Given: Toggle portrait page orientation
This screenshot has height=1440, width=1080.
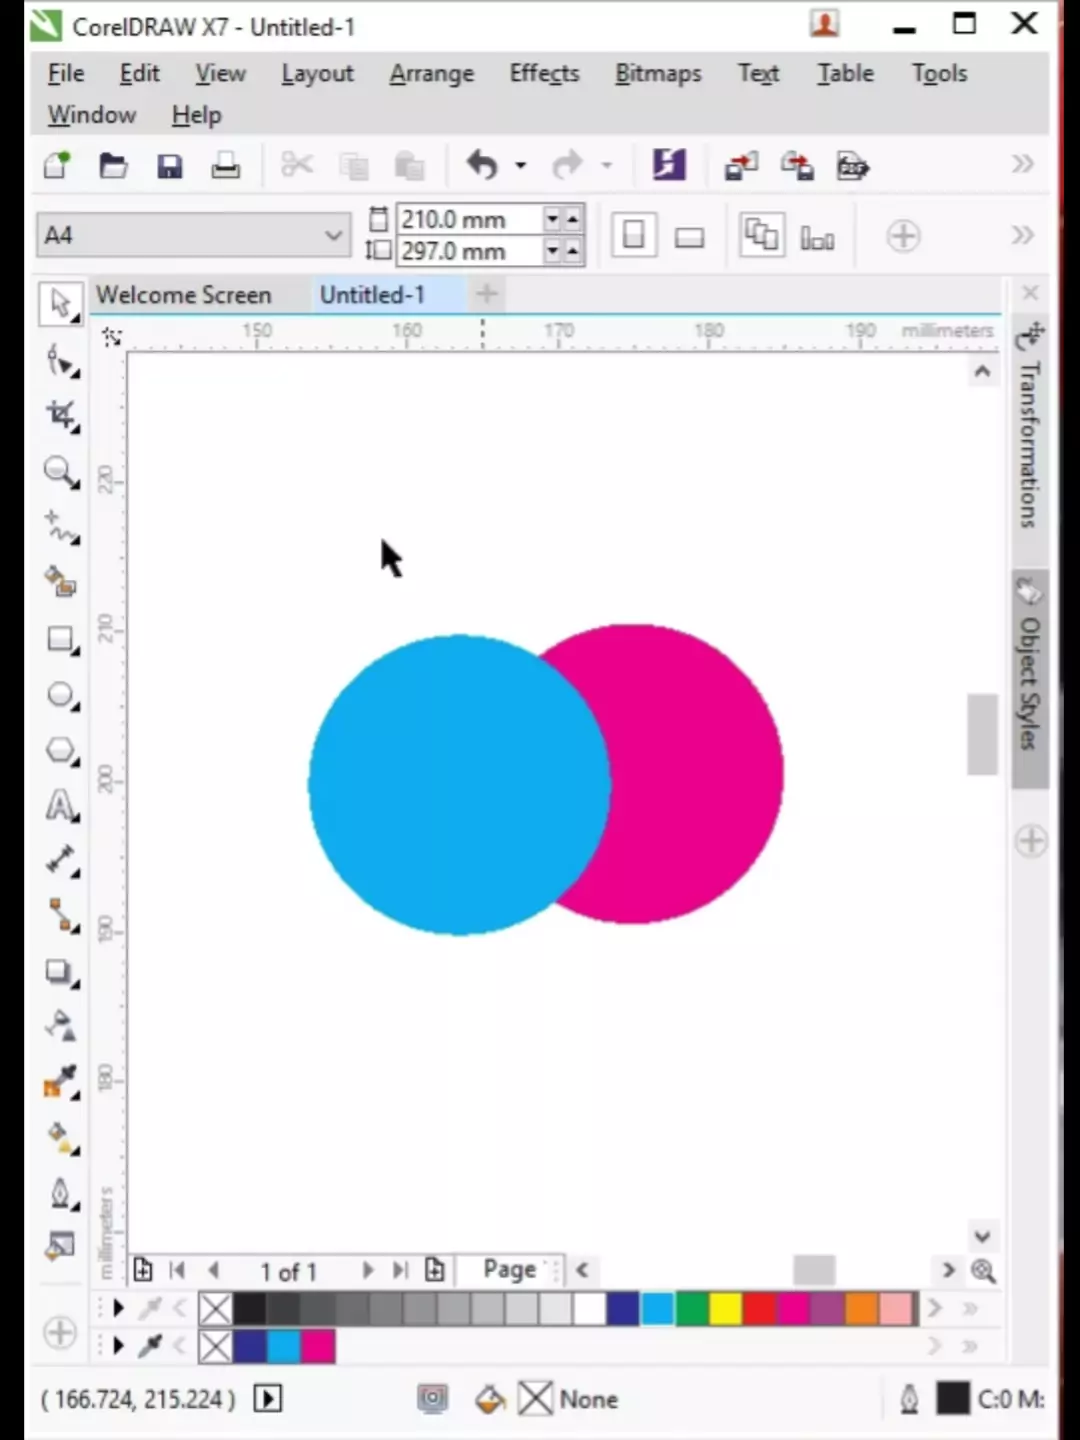Looking at the screenshot, I should pos(633,236).
